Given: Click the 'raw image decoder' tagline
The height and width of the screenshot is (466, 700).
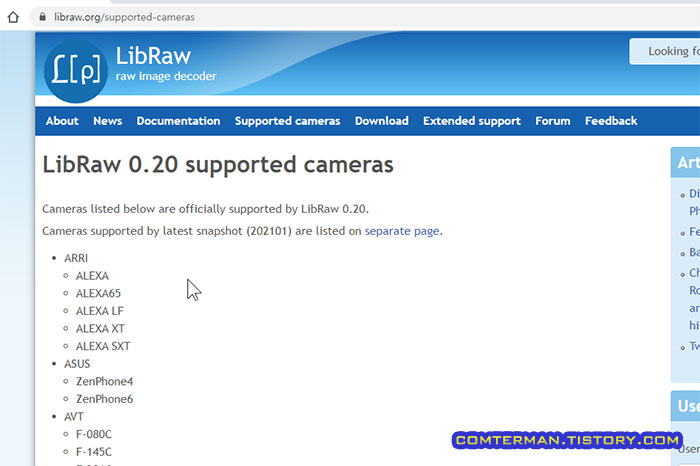Looking at the screenshot, I should tap(166, 76).
